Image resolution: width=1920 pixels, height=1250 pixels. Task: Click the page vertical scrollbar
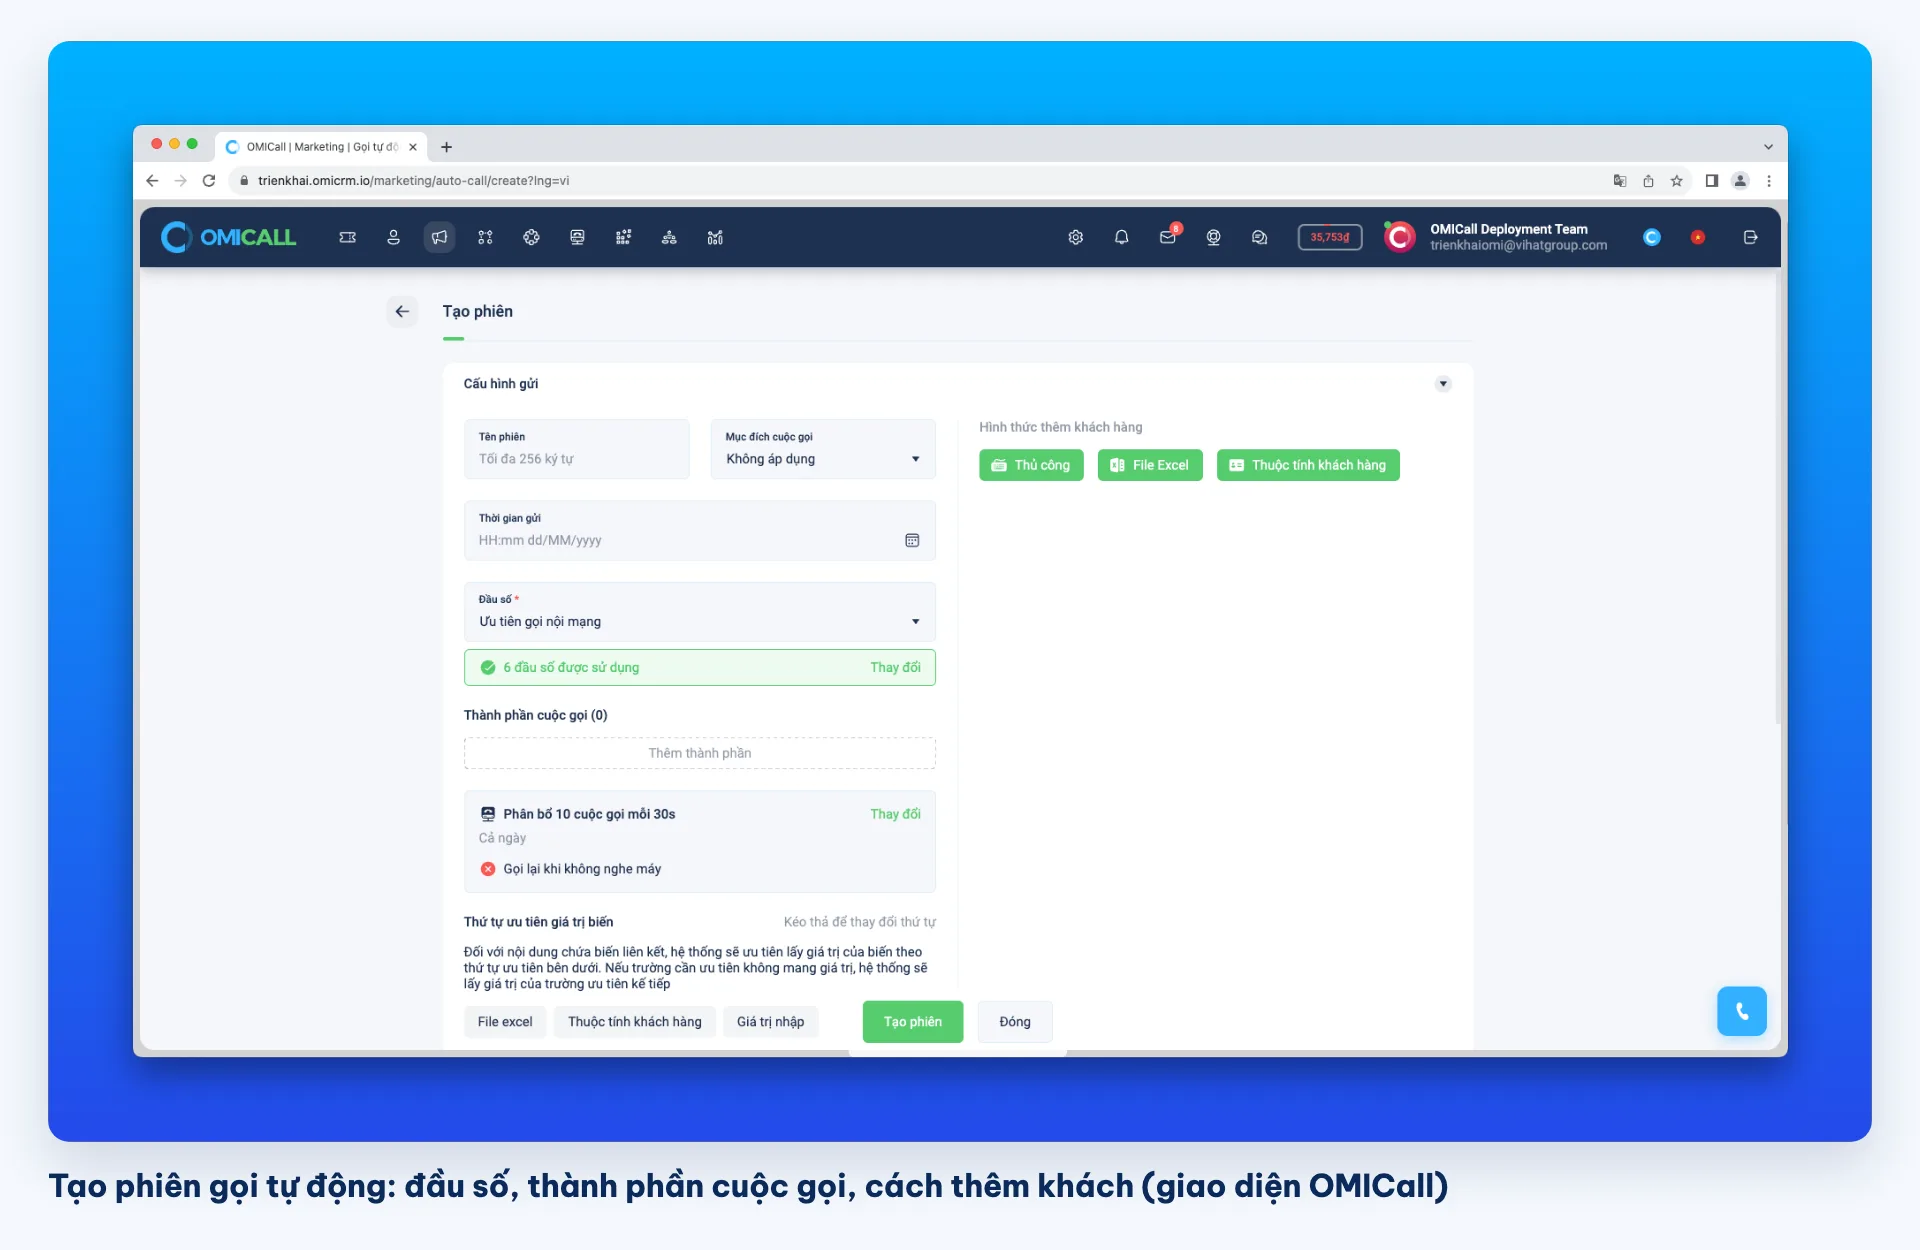tap(1777, 498)
